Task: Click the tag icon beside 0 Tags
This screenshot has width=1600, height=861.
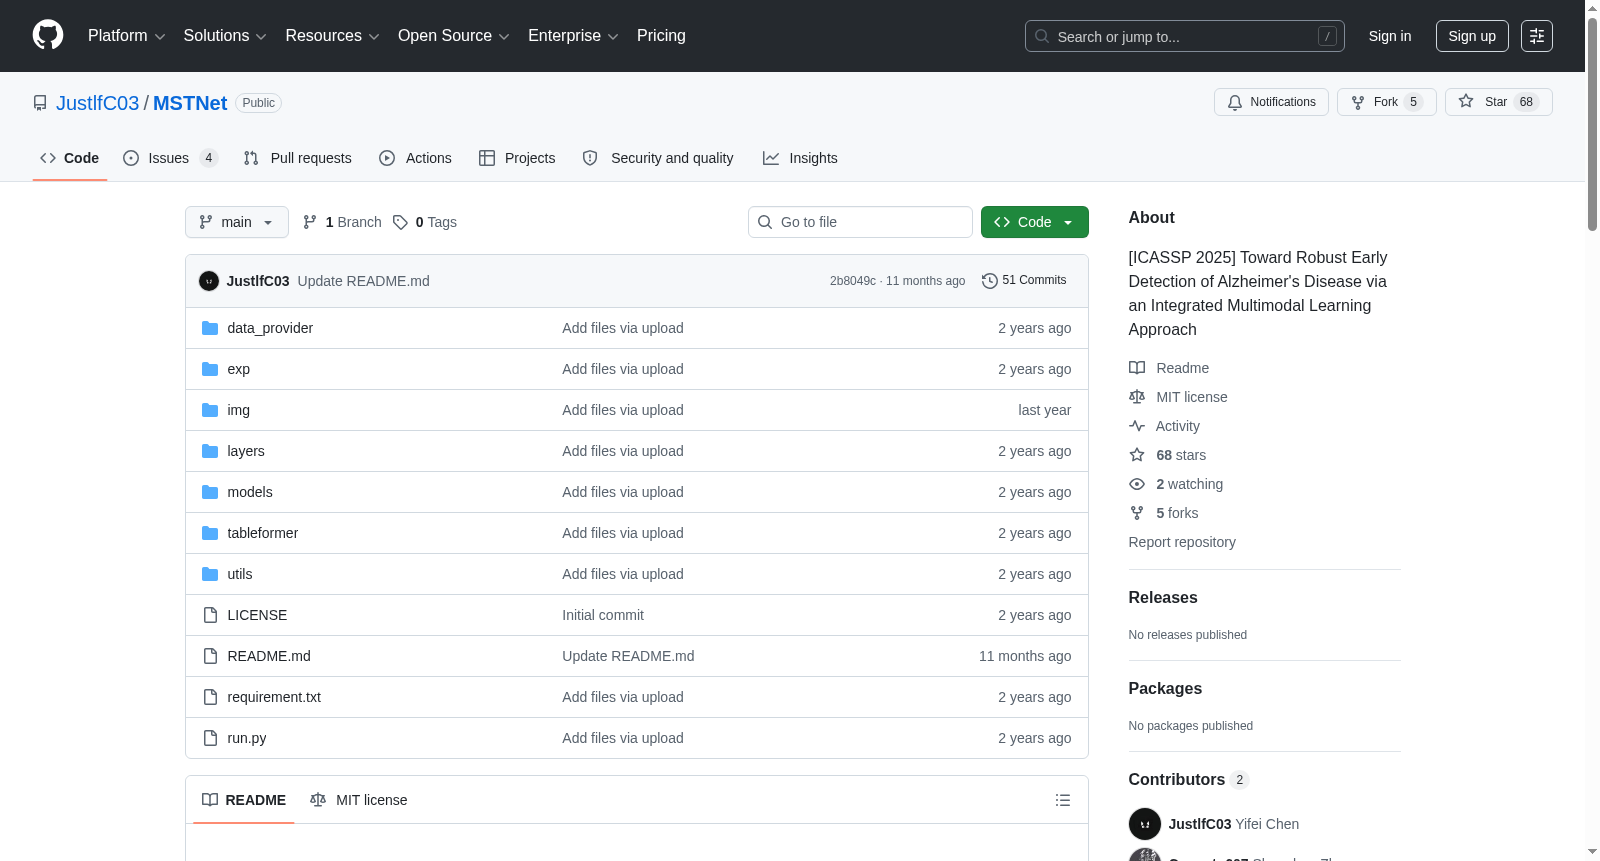Action: point(400,222)
